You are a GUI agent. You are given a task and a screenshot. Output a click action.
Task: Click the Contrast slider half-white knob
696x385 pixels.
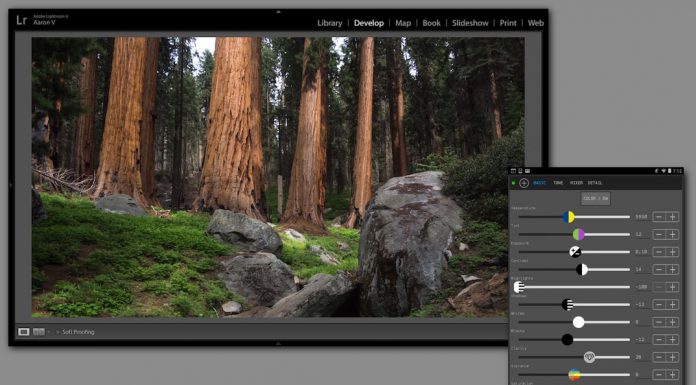coord(582,269)
